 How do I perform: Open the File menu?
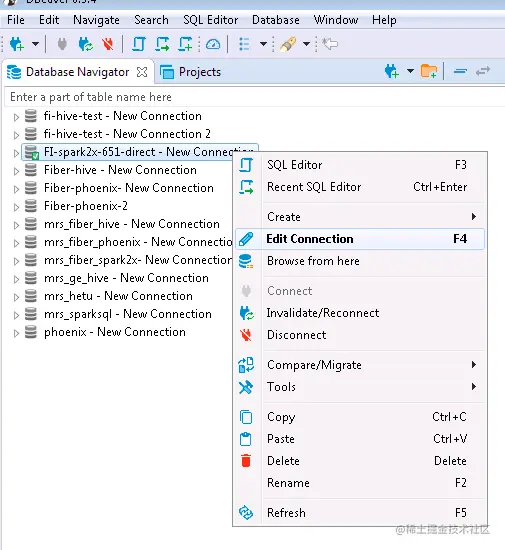[x=16, y=20]
